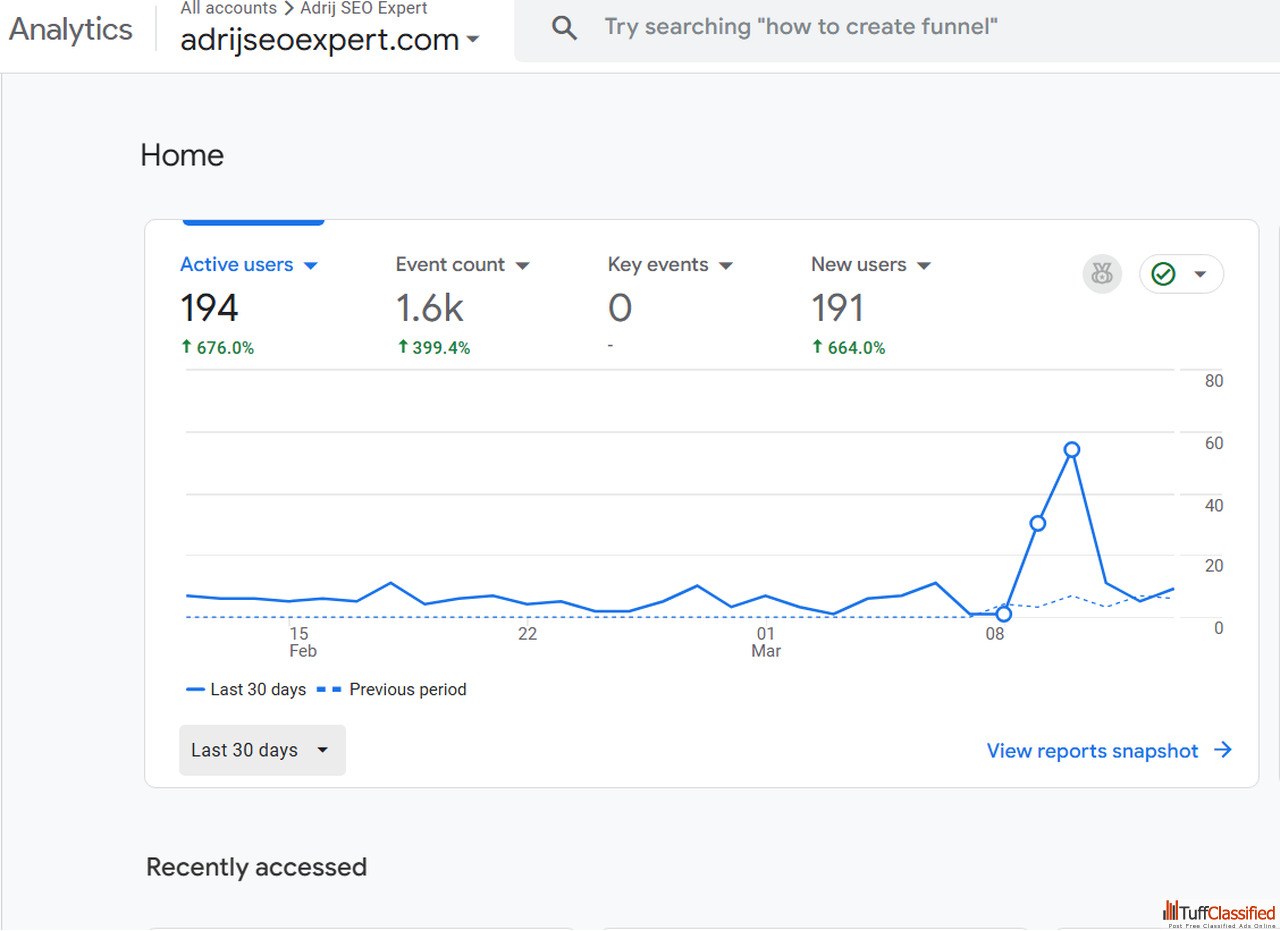Click the chart data point at 08 March

point(1003,614)
